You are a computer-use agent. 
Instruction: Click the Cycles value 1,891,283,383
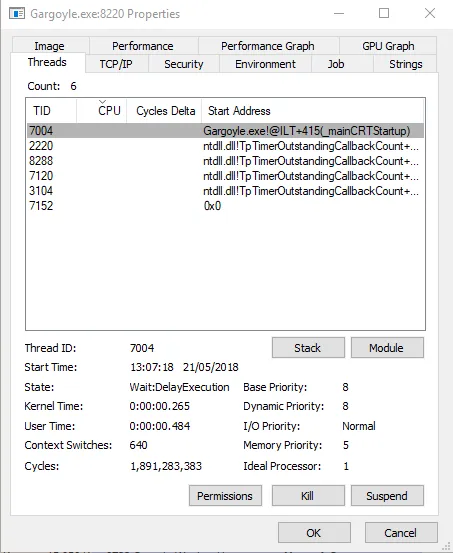click(x=166, y=466)
